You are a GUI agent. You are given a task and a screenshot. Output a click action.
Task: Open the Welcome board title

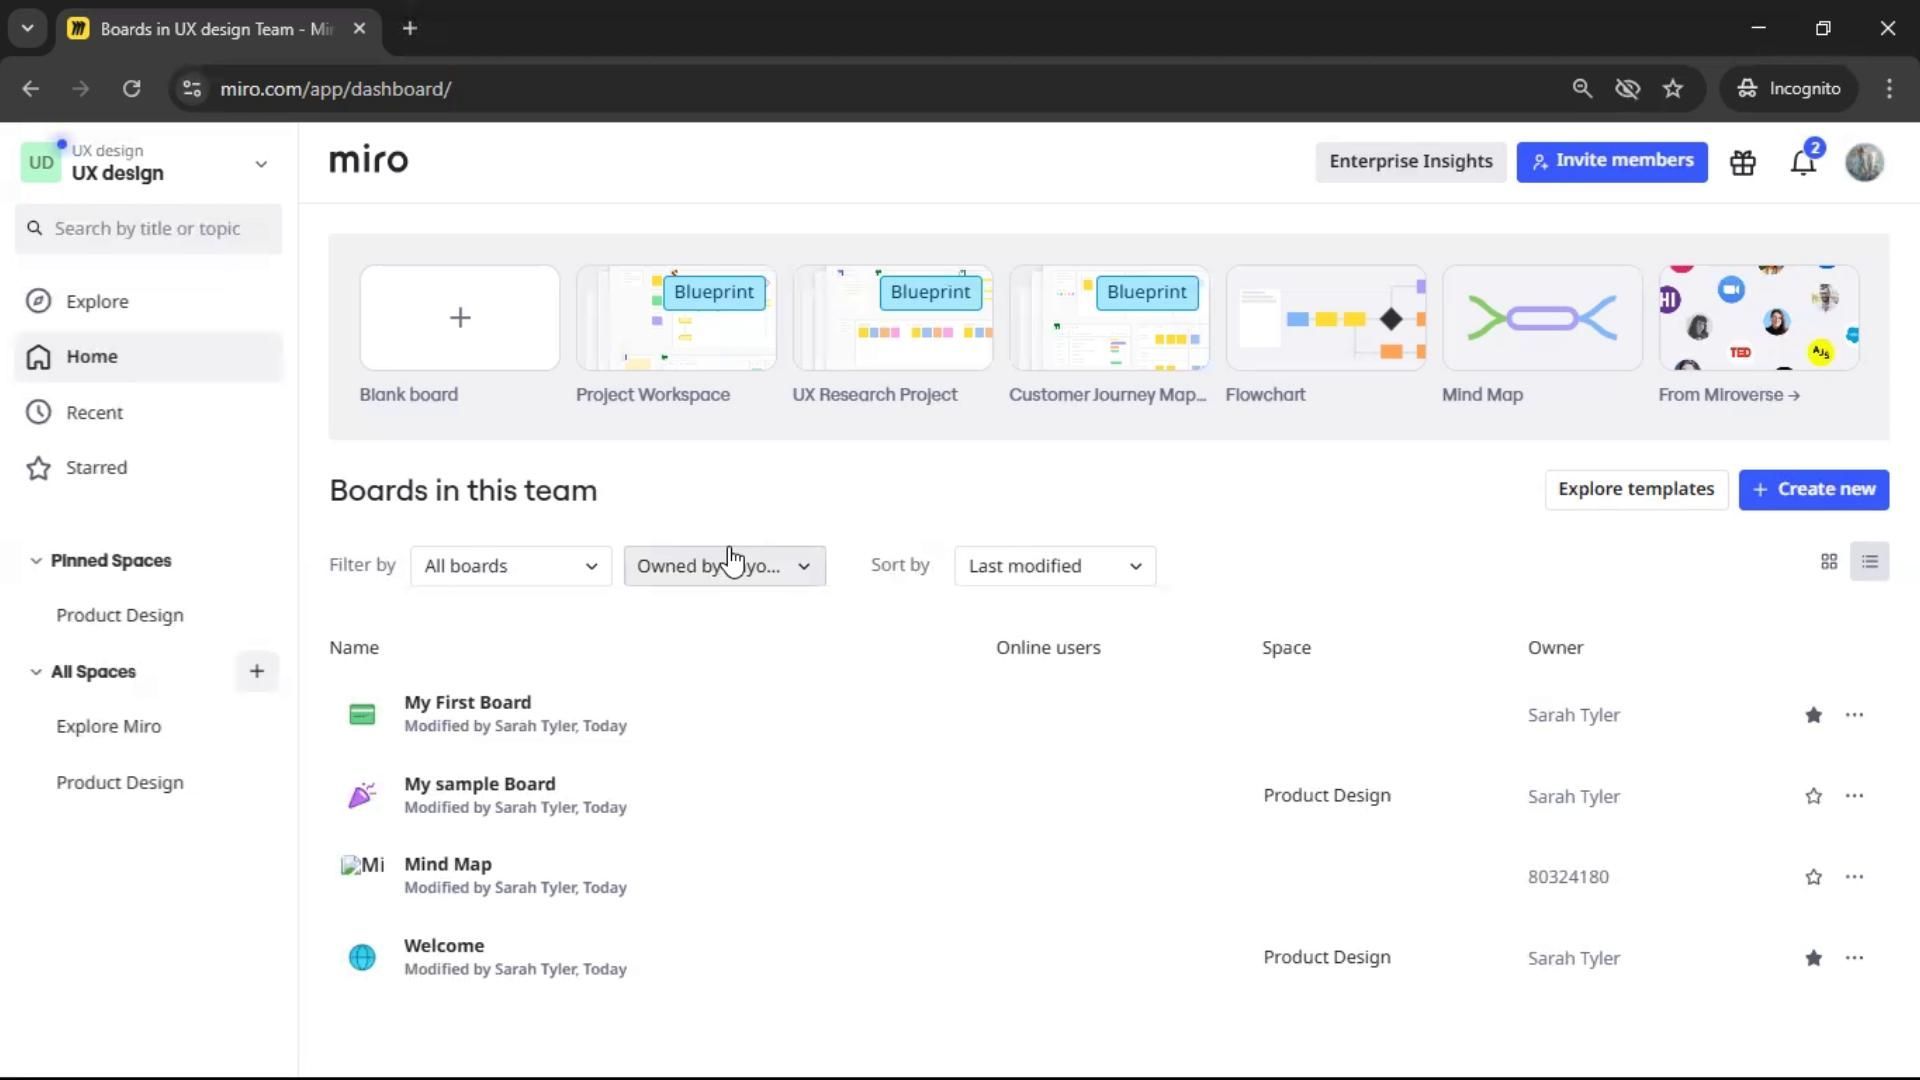[444, 946]
